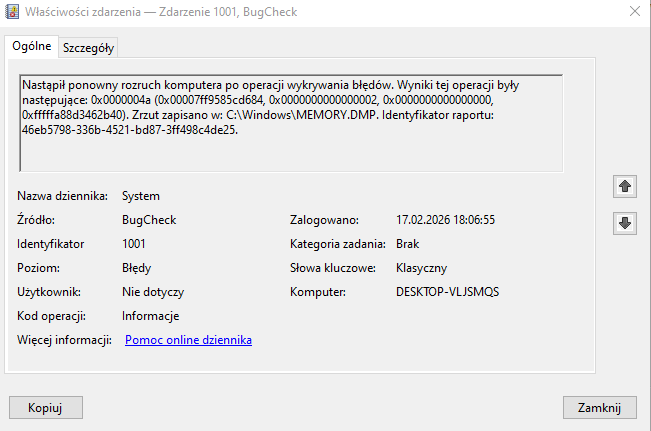The width and height of the screenshot is (651, 431).
Task: Select the Klasyczny keywords value
Action: pyautogui.click(x=422, y=268)
